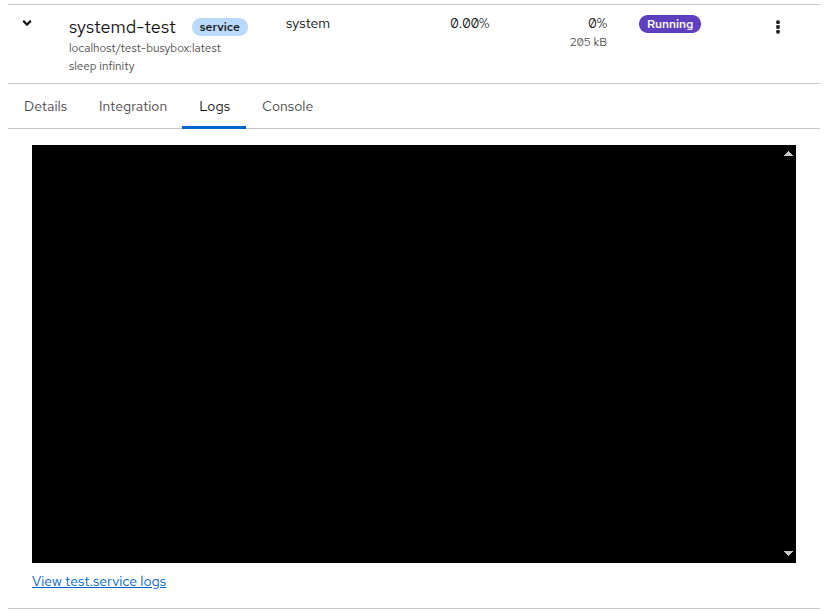Collapse the systemd-test container row
Image resolution: width=832 pixels, height=611 pixels.
point(27,23)
